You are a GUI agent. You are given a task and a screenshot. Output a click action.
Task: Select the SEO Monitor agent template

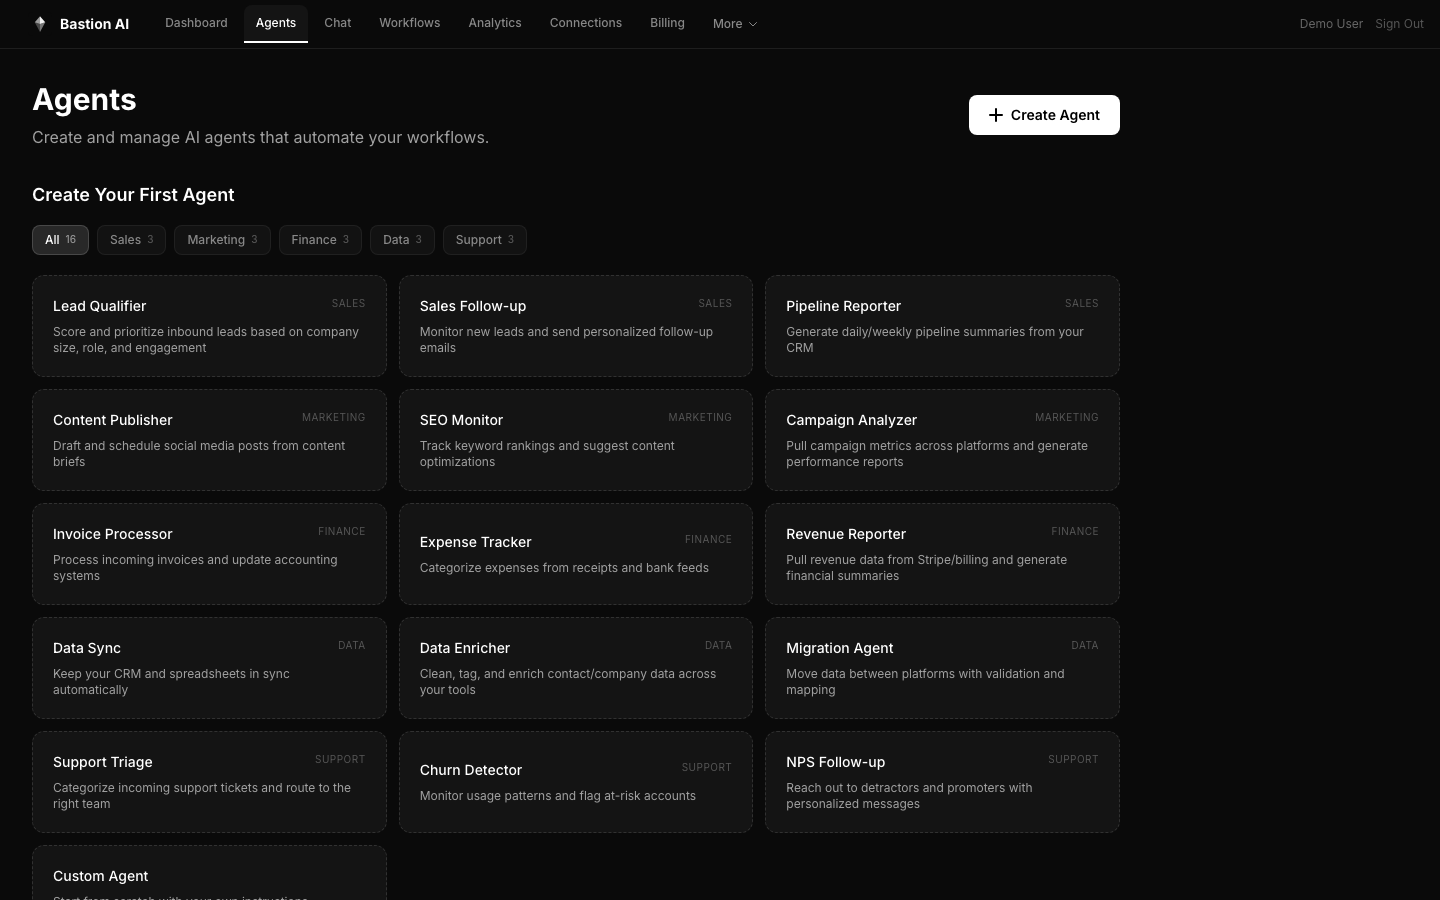click(x=576, y=440)
